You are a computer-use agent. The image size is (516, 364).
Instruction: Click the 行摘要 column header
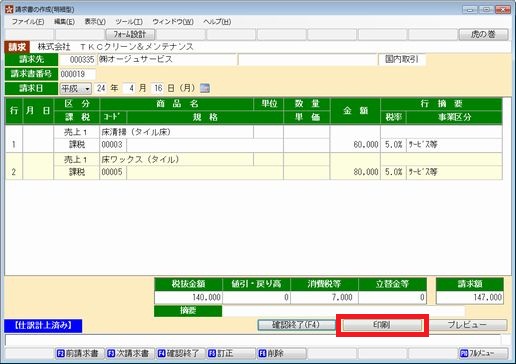(441, 104)
